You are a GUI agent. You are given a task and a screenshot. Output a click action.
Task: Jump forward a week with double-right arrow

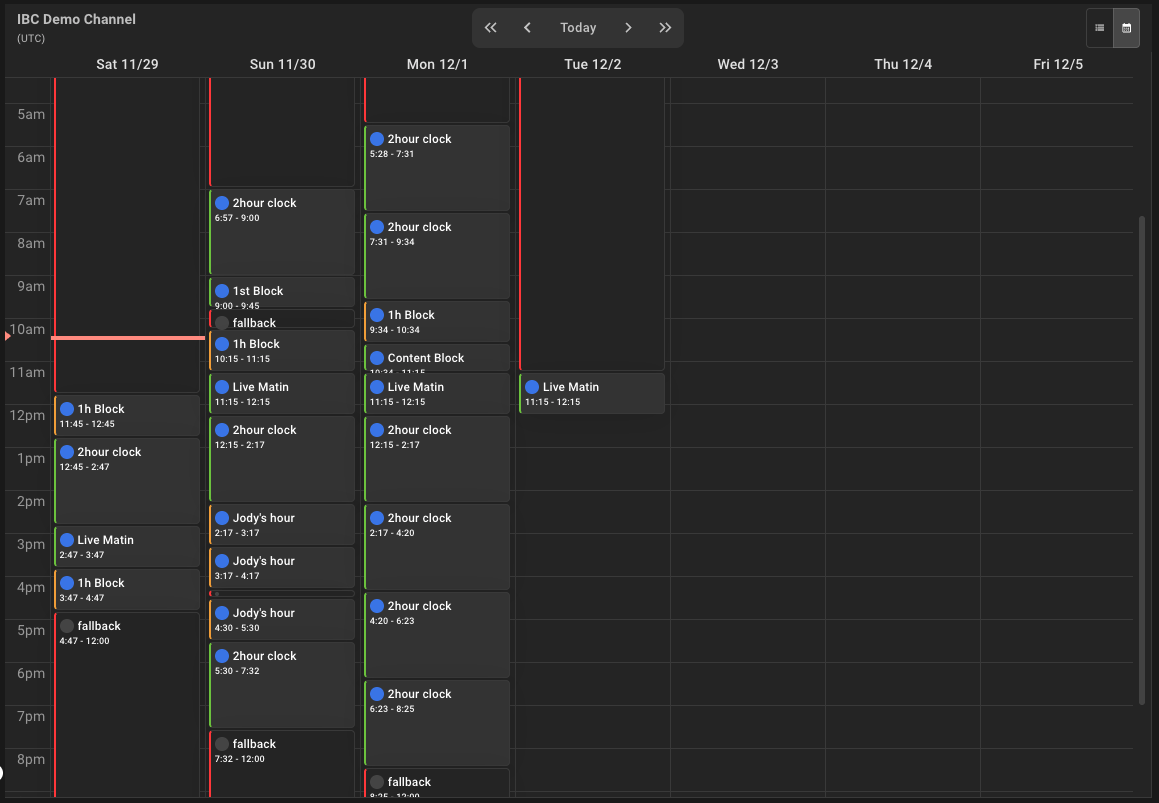click(665, 28)
